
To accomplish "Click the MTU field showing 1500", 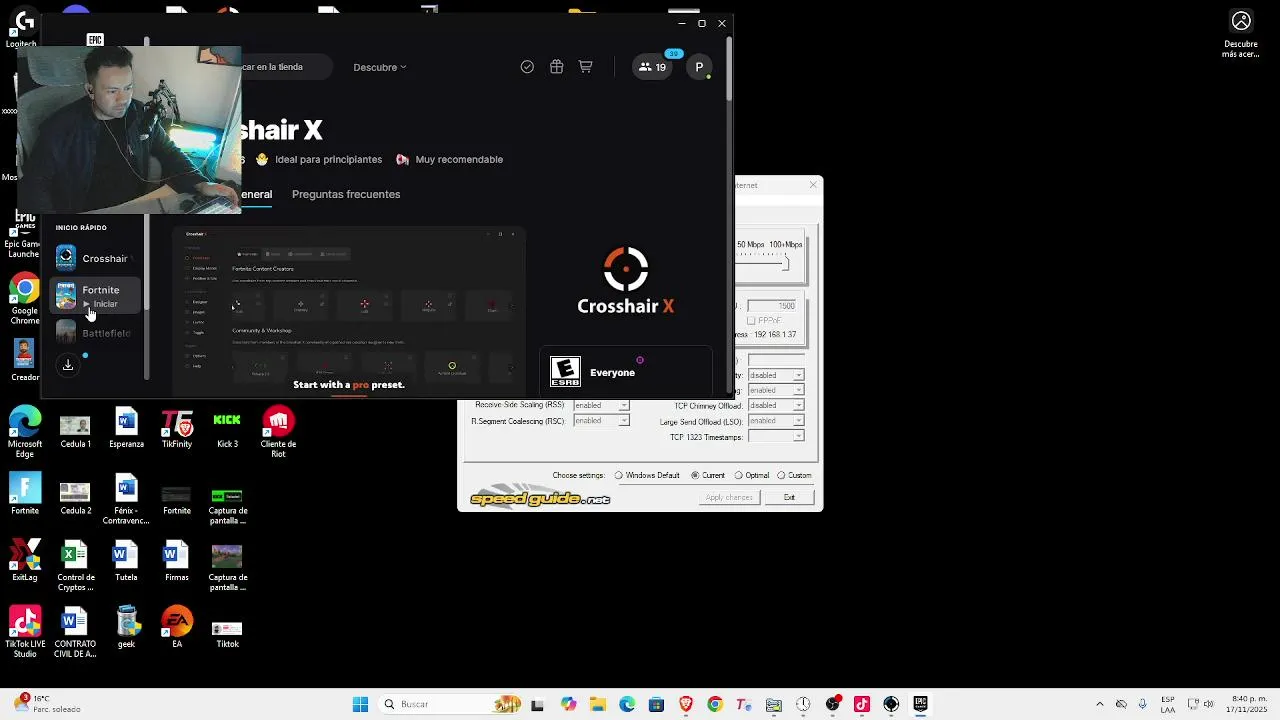I will pos(773,305).
